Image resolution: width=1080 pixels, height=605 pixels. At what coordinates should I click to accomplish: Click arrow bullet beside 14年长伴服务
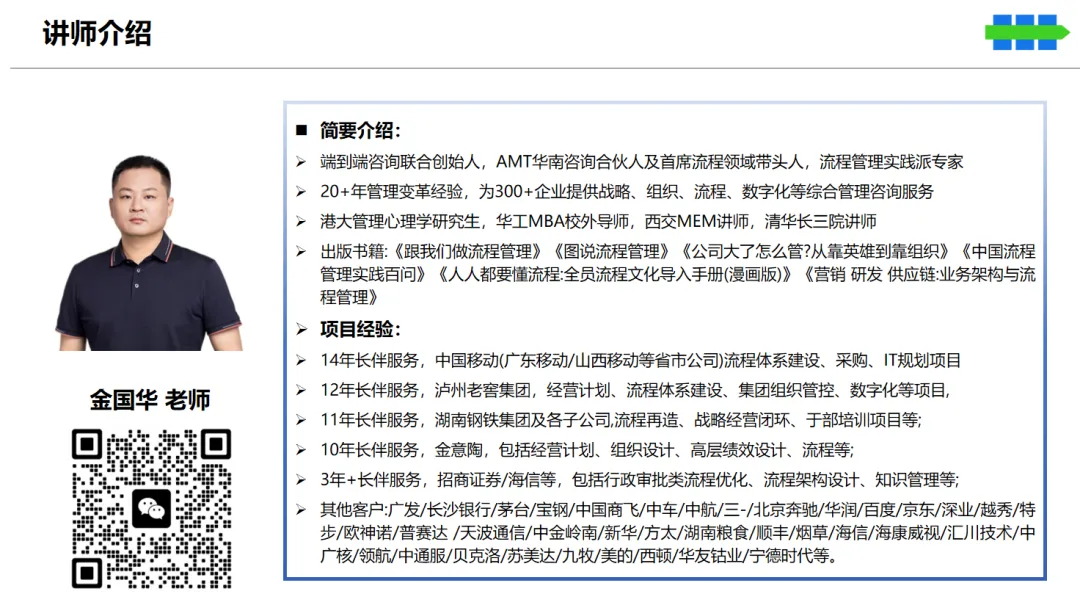point(301,360)
